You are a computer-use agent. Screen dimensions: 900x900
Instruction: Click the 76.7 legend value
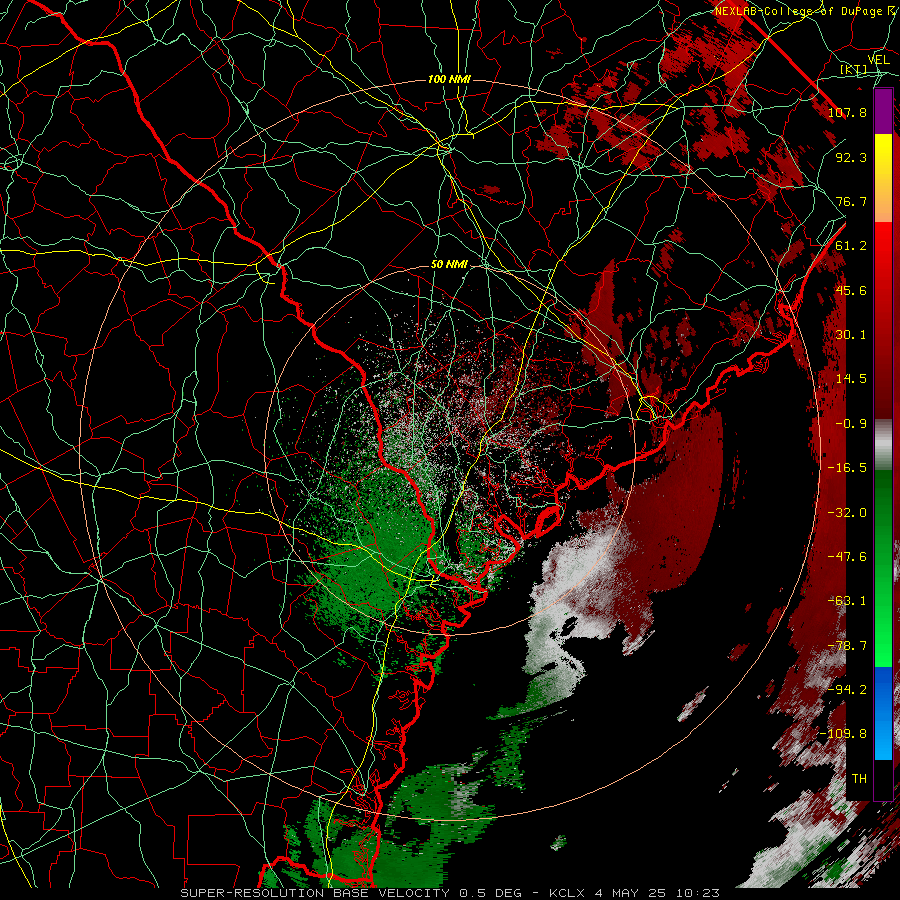(851, 201)
